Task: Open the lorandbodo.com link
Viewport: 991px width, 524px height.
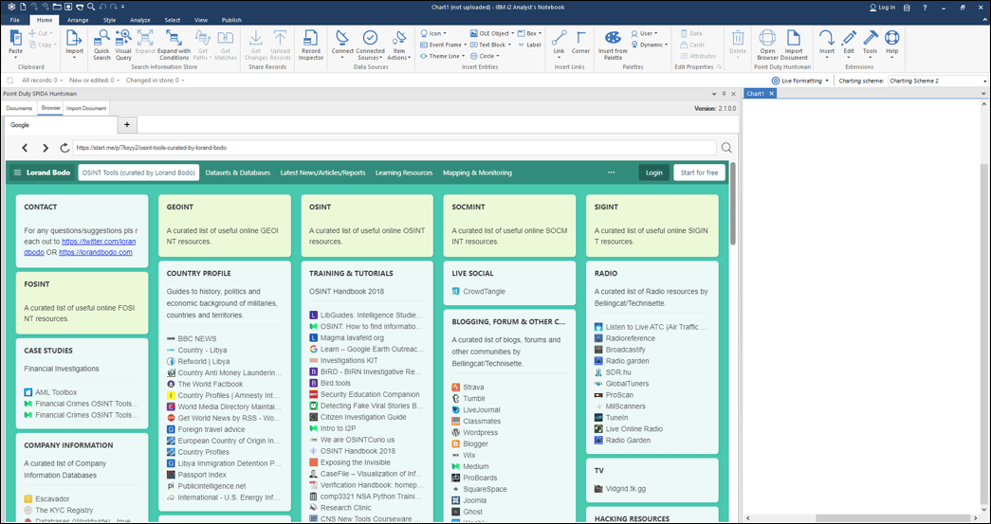Action: coord(95,252)
